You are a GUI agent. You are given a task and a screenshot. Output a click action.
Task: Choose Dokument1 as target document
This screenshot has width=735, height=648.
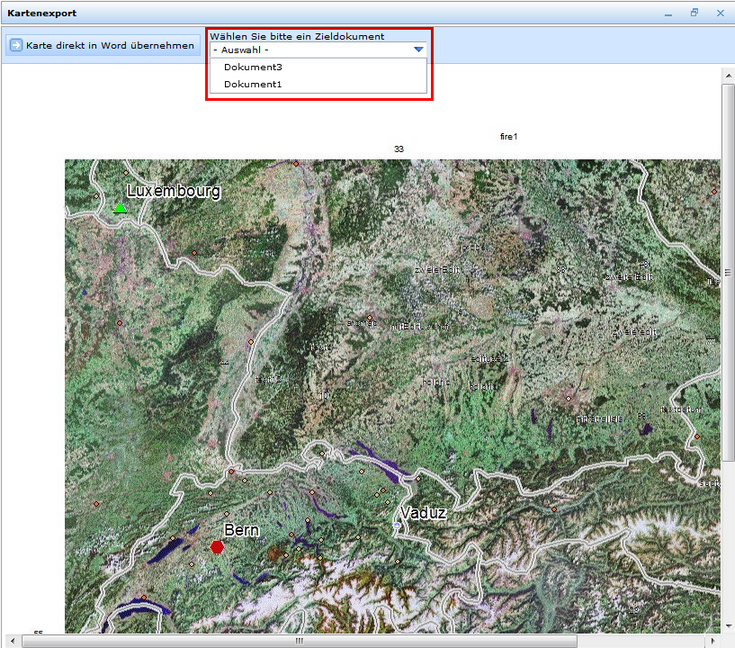(x=253, y=84)
